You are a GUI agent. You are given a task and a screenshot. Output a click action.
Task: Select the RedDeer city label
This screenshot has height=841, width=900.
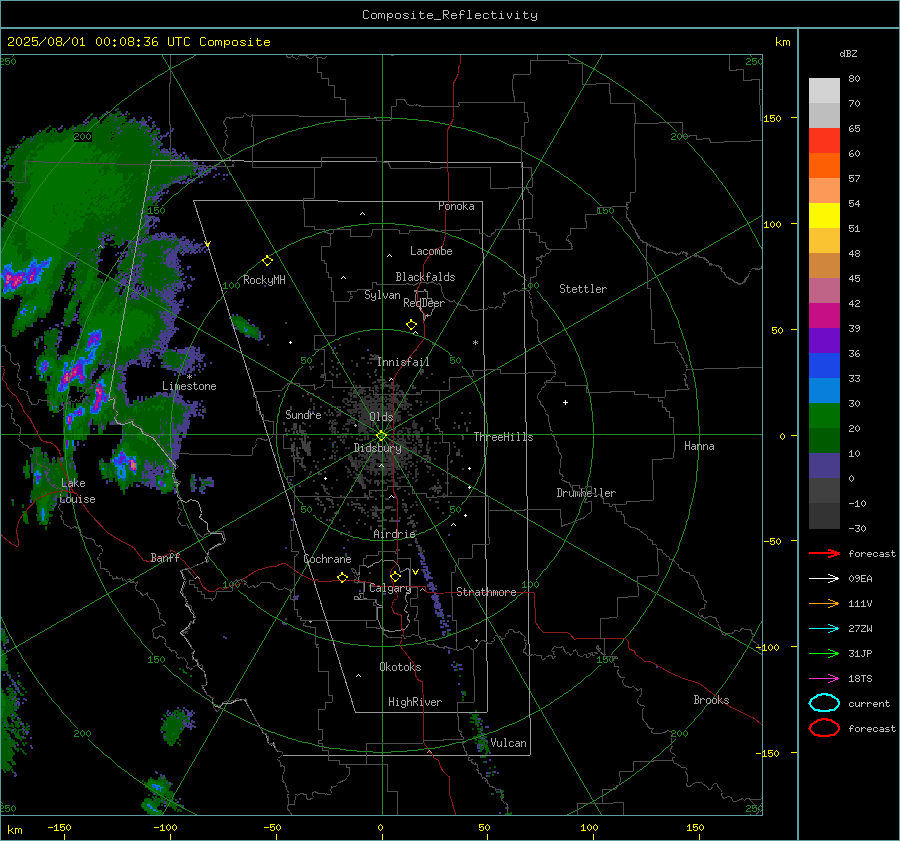[424, 303]
